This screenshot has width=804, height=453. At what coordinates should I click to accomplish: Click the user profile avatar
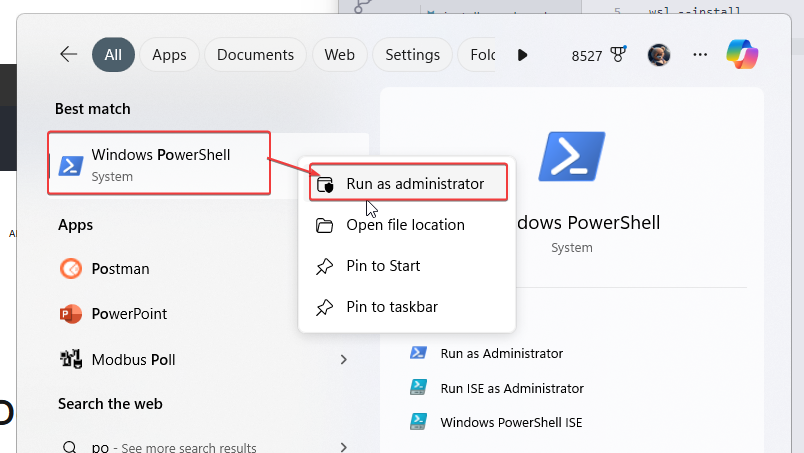click(x=659, y=54)
